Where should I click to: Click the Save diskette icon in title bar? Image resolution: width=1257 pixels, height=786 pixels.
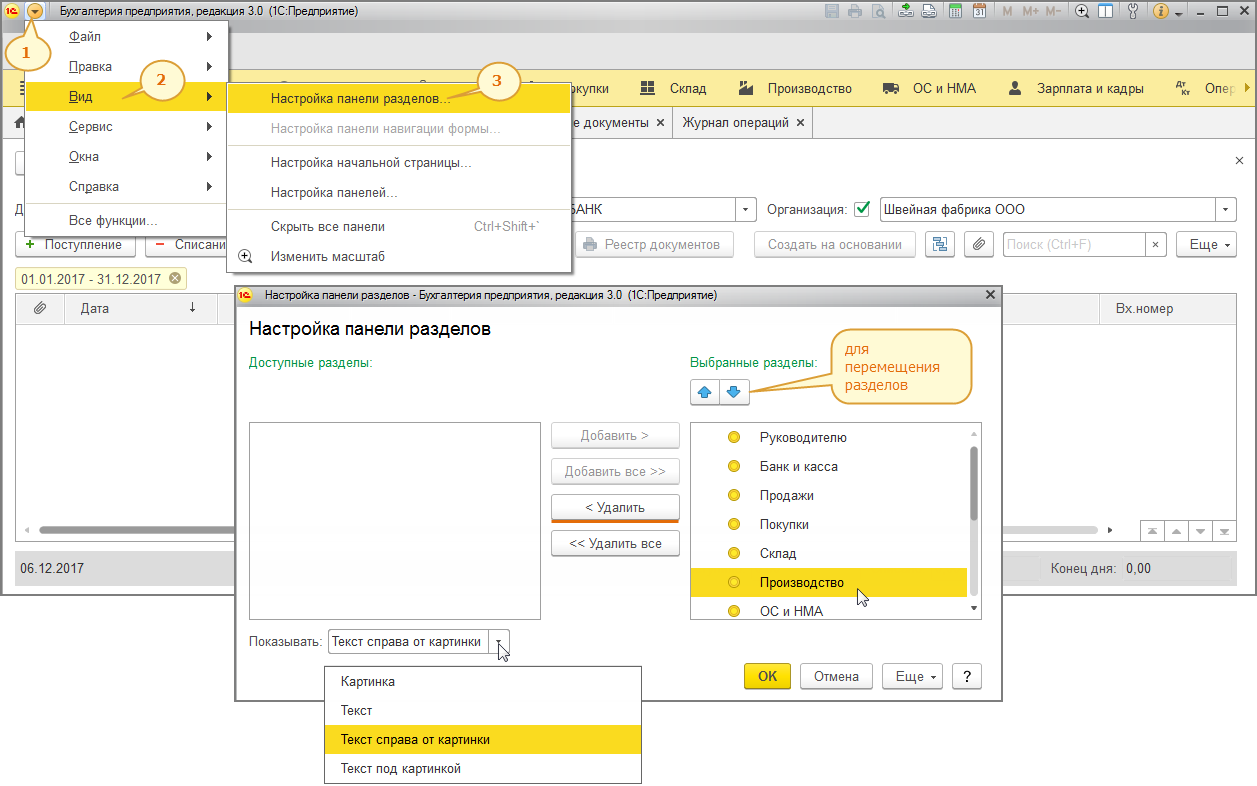832,11
